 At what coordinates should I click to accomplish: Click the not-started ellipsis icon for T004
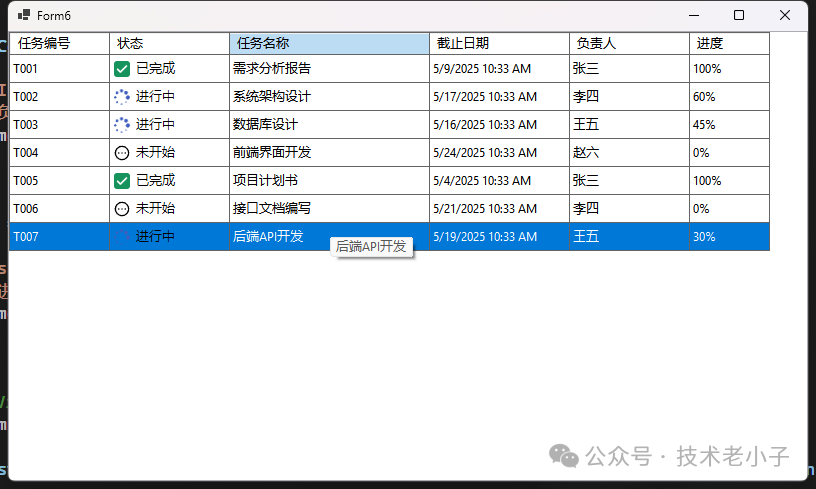pyautogui.click(x=122, y=153)
